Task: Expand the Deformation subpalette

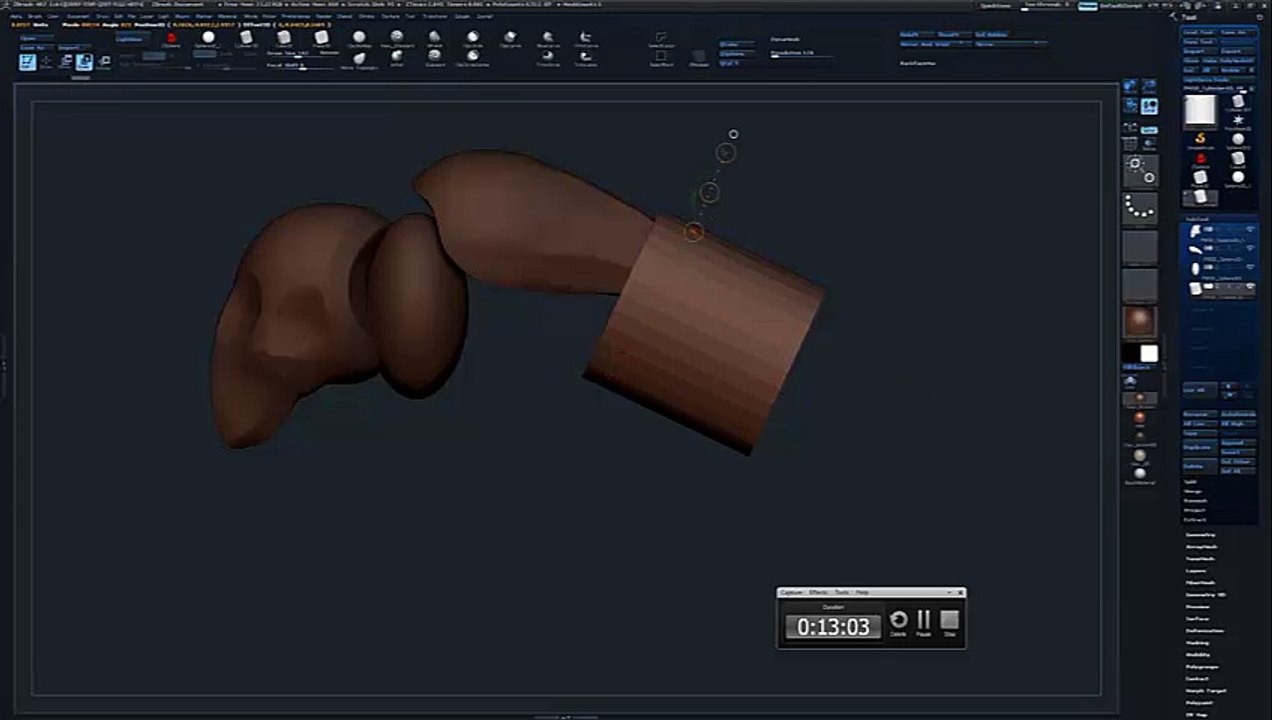Action: (1204, 631)
